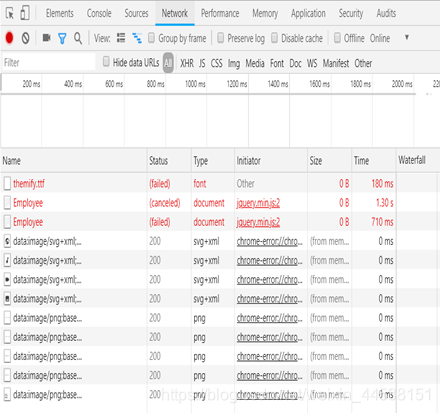This screenshot has height=413, width=440.
Task: Switch to large request rows view
Action: [x=121, y=38]
